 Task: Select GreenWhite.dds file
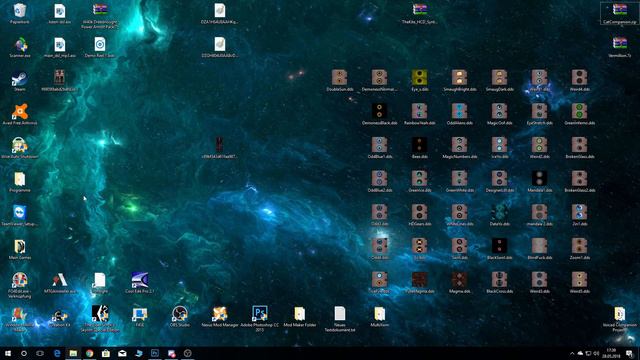tap(460, 181)
